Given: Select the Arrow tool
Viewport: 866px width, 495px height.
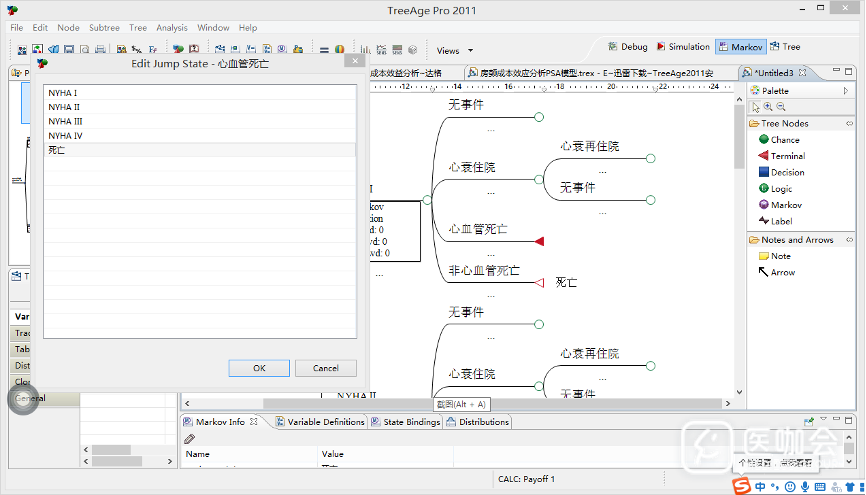Looking at the screenshot, I should coord(782,272).
